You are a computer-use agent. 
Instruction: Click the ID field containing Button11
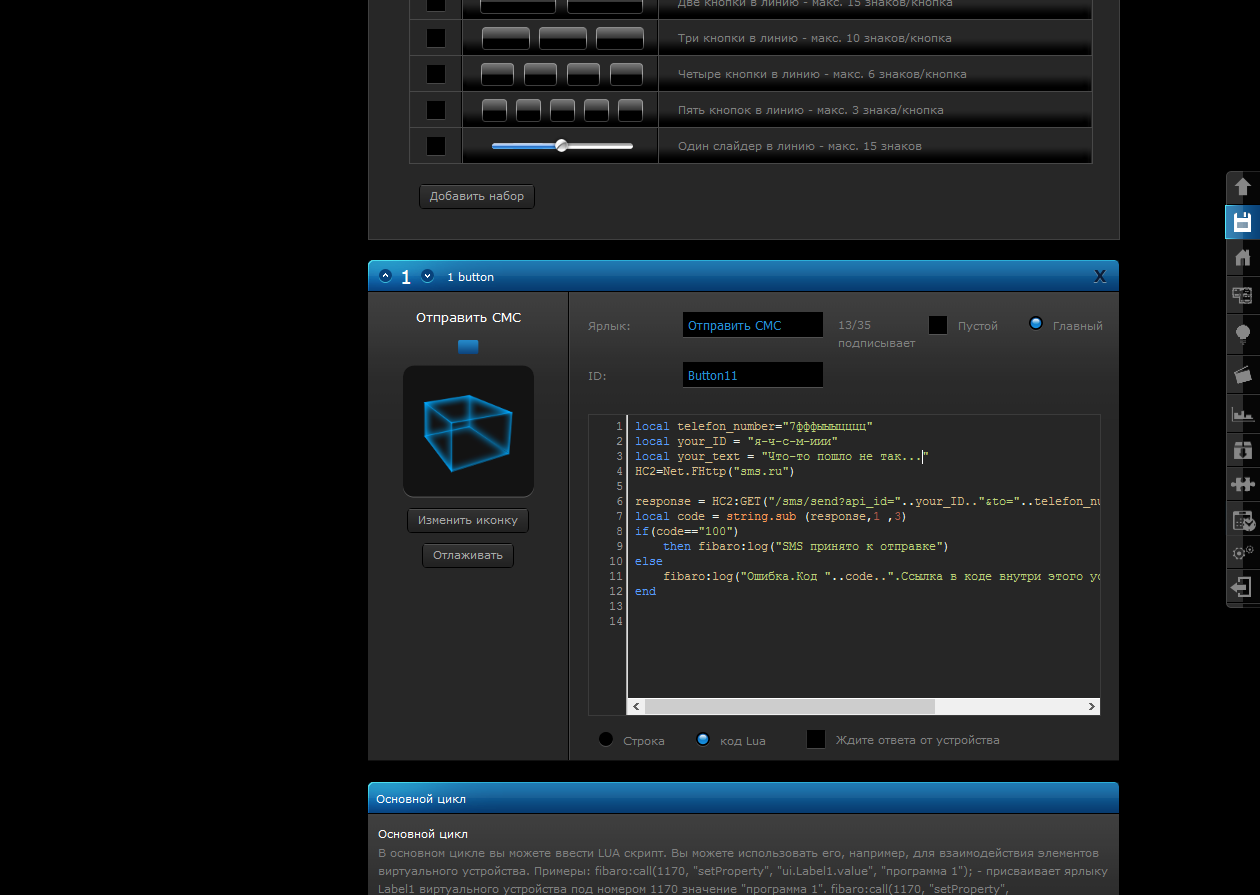click(x=753, y=375)
